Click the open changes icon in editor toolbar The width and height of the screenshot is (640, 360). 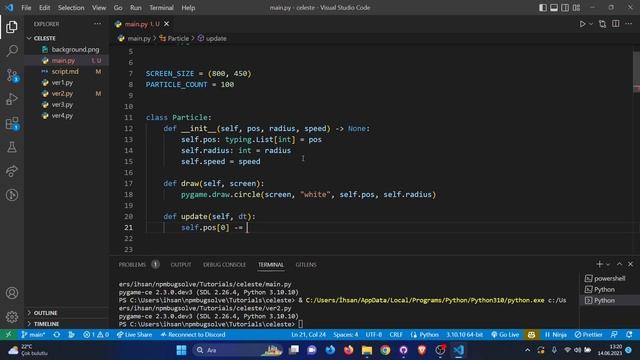tap(602, 24)
